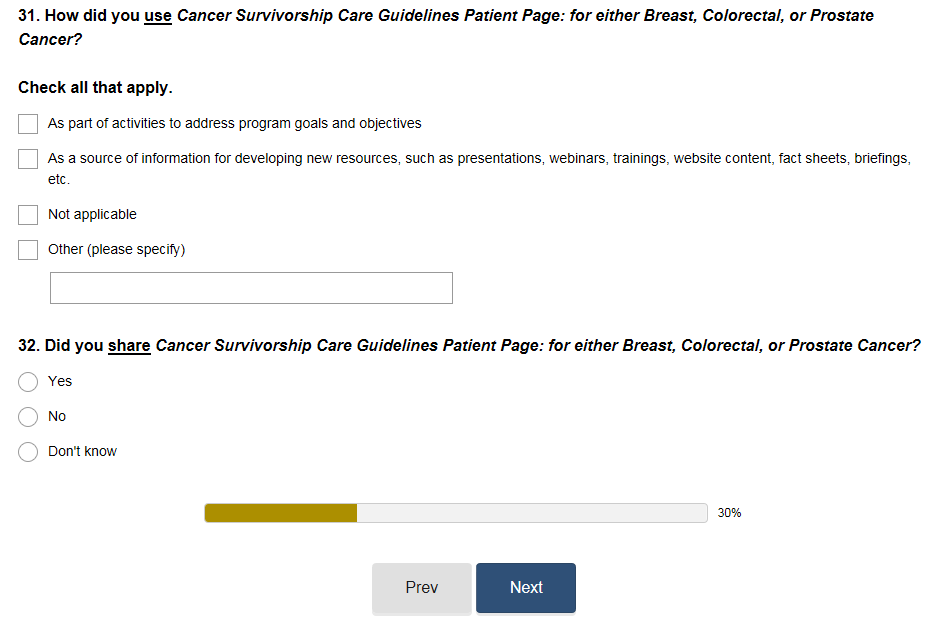This screenshot has height=624, width=947.
Task: Select 'Don't know' radio button
Action: coord(28,452)
